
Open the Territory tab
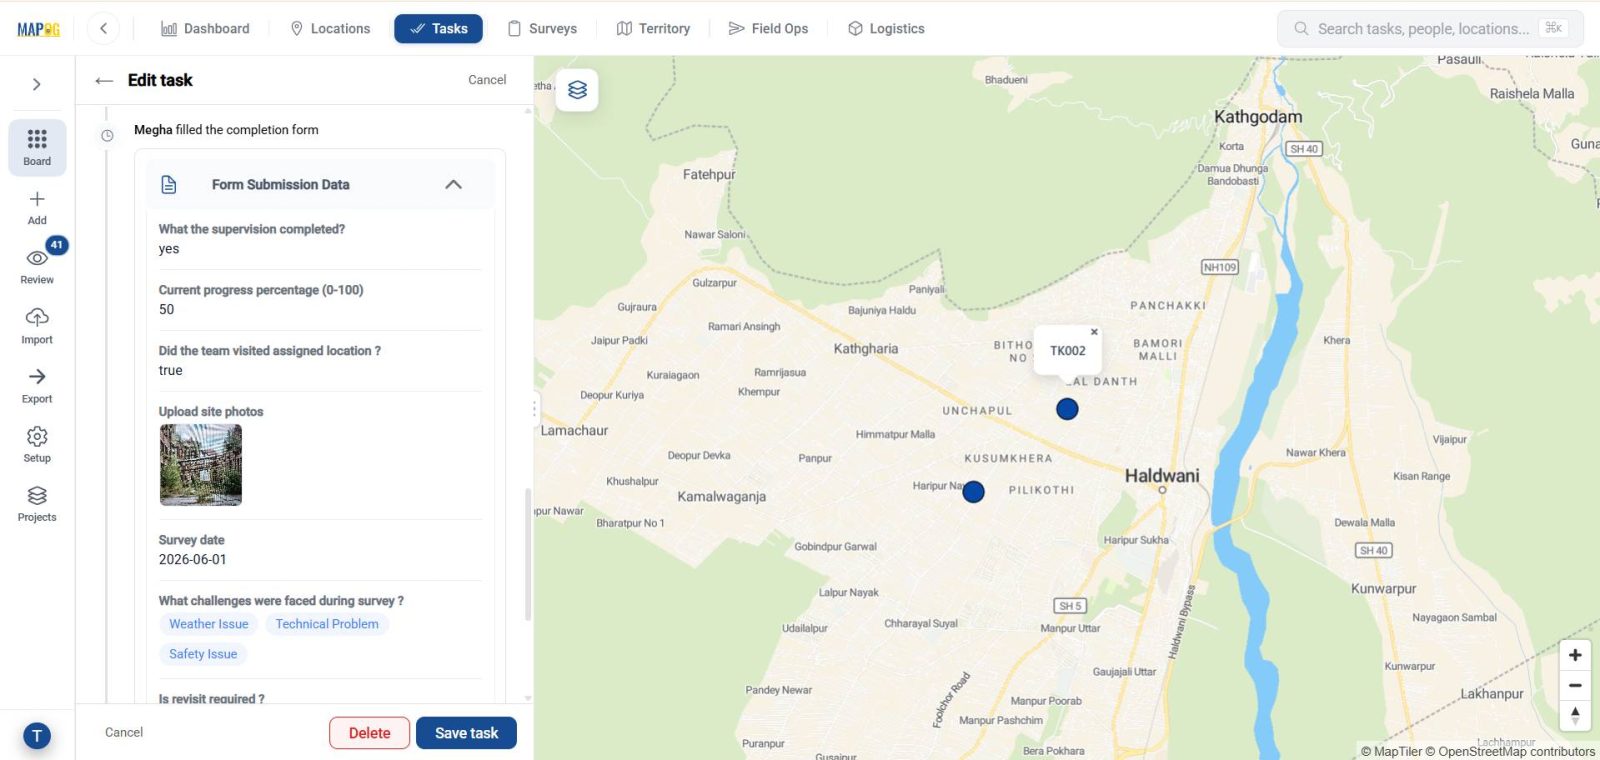653,28
